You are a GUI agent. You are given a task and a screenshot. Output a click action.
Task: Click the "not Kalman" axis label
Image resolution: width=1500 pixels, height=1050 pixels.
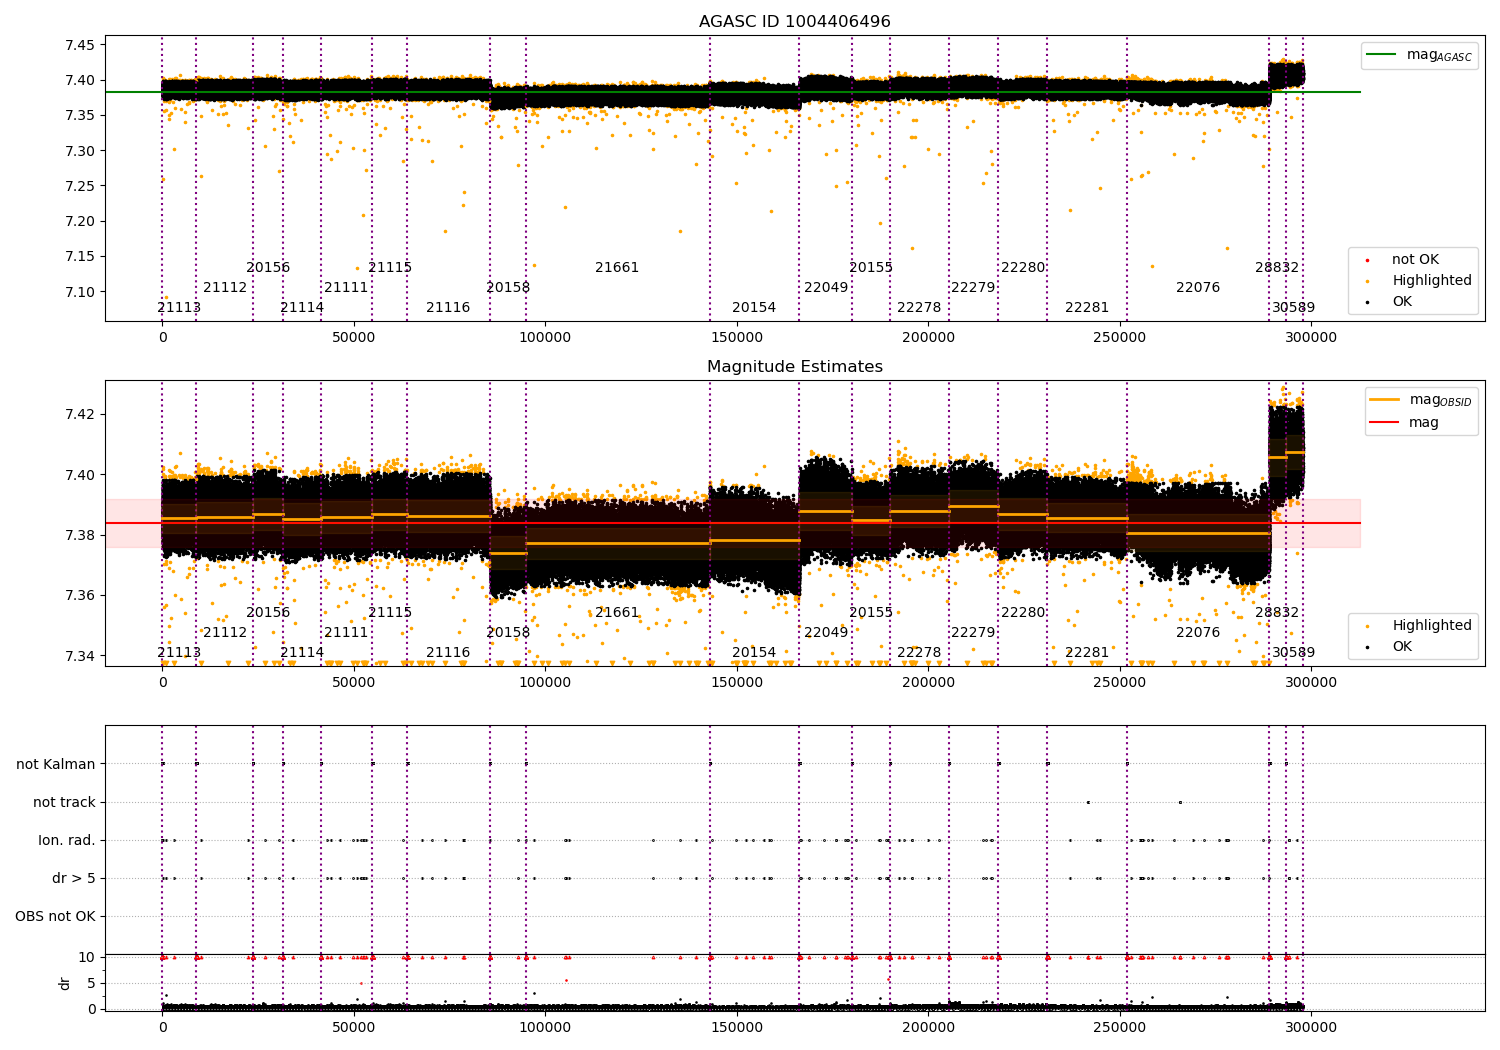tap(56, 764)
